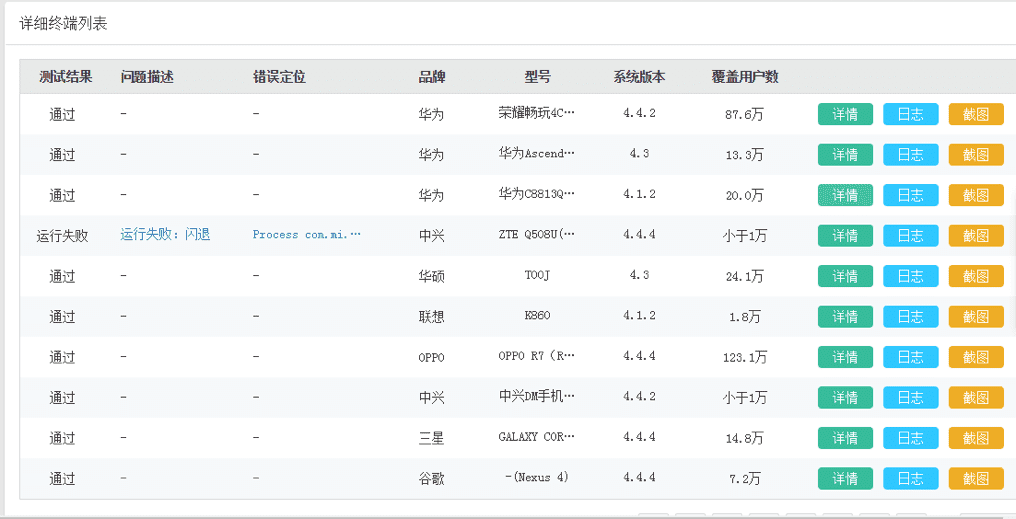1016x519 pixels.
Task: Open 截图 for the OPPO R7 row
Action: coord(976,357)
